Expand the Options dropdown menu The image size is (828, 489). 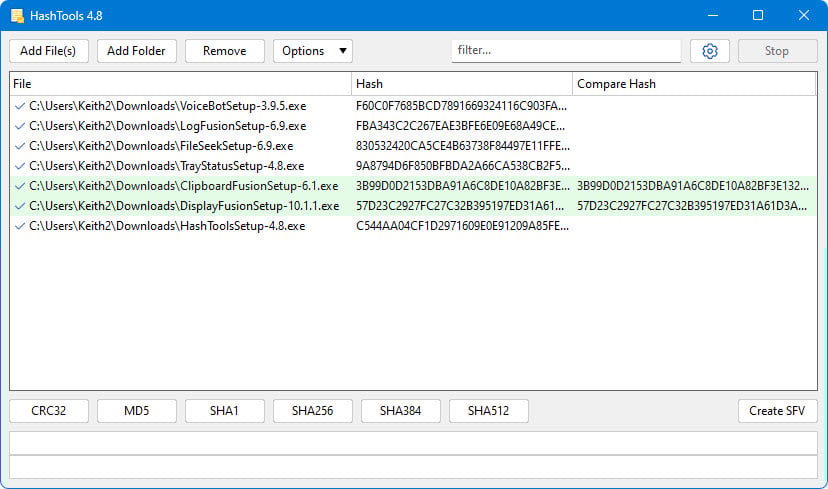[312, 51]
